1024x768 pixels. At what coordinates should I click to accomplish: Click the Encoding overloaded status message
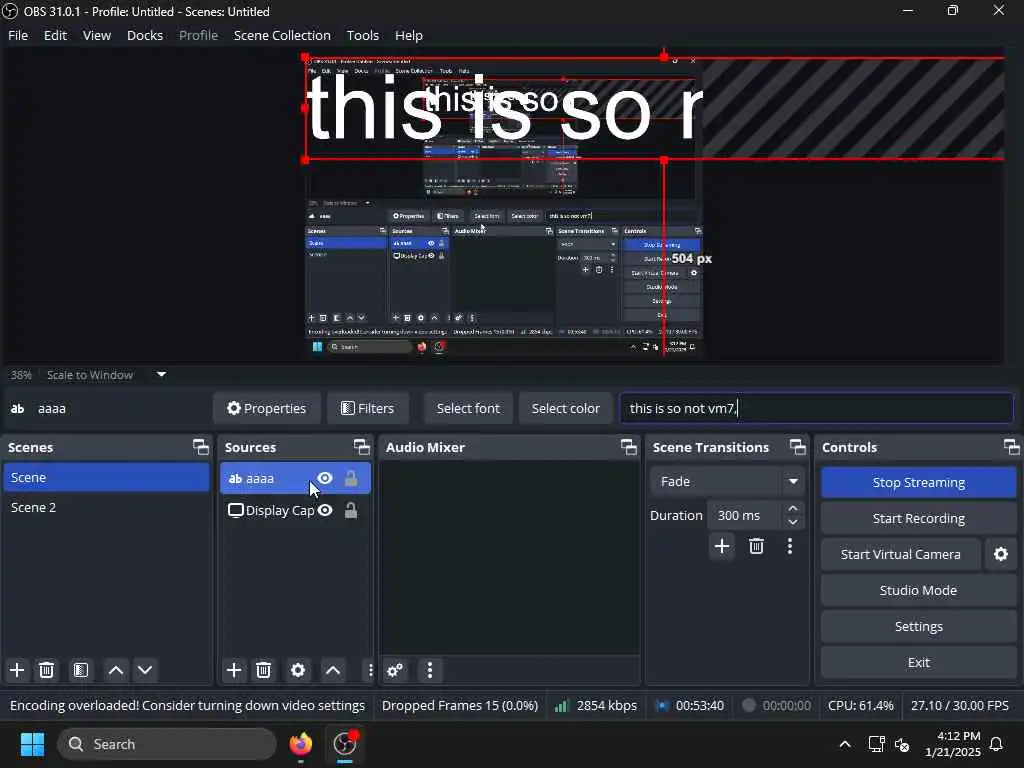(187, 705)
